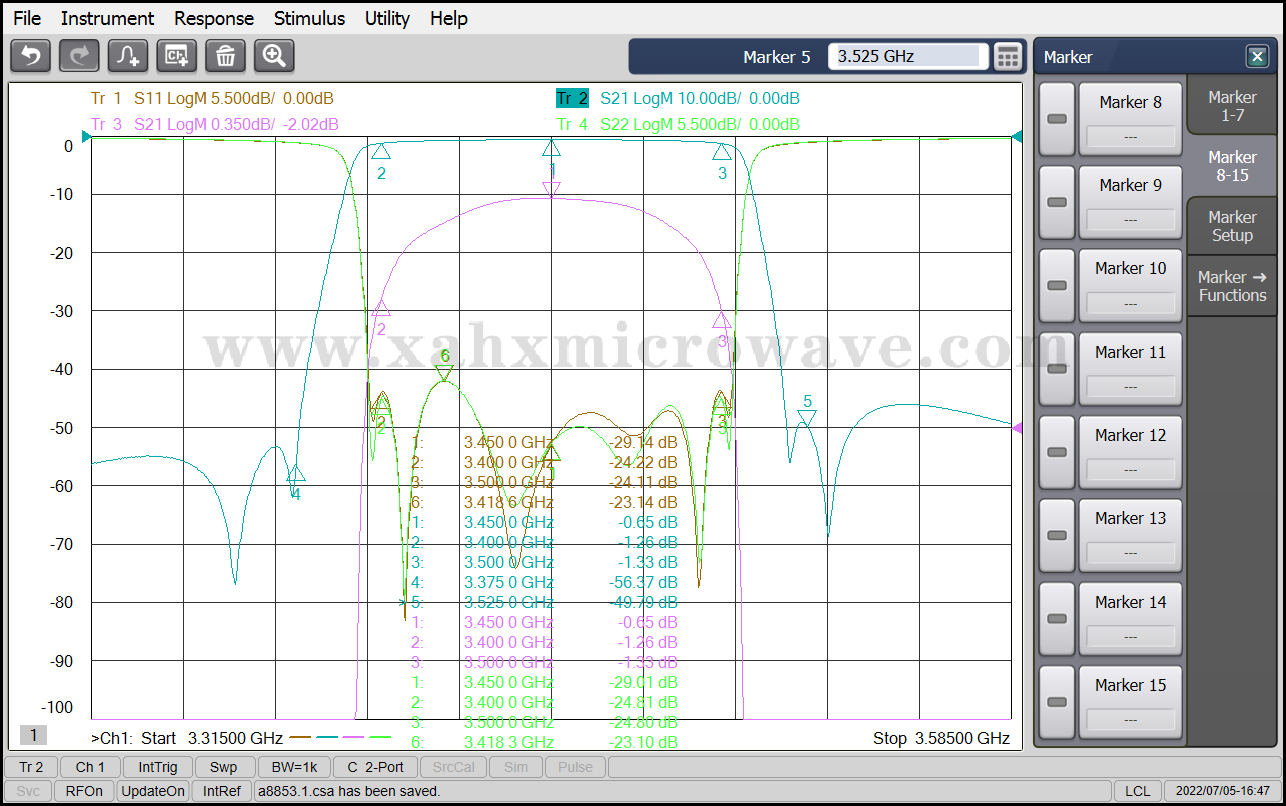
Task: Add a new trace using toolbar icon
Action: pos(128,56)
